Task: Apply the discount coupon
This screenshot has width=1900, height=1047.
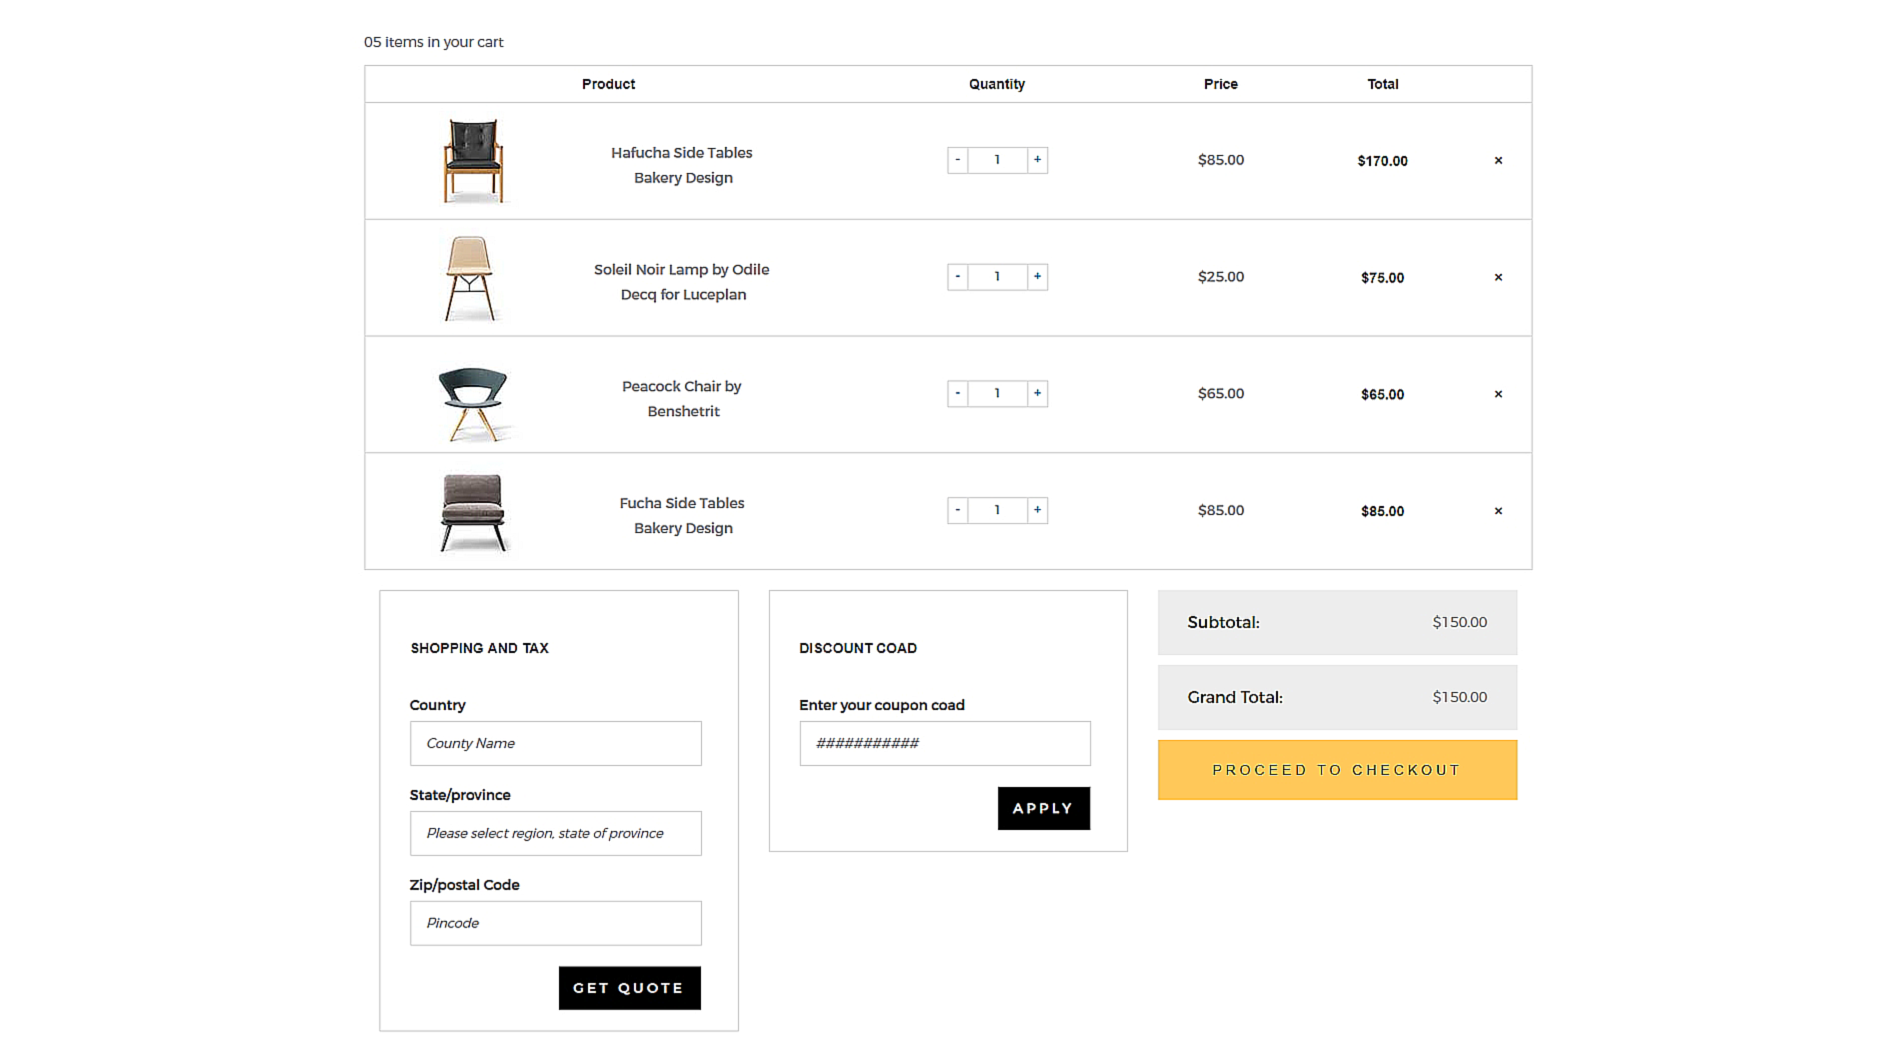Action: tap(1043, 808)
